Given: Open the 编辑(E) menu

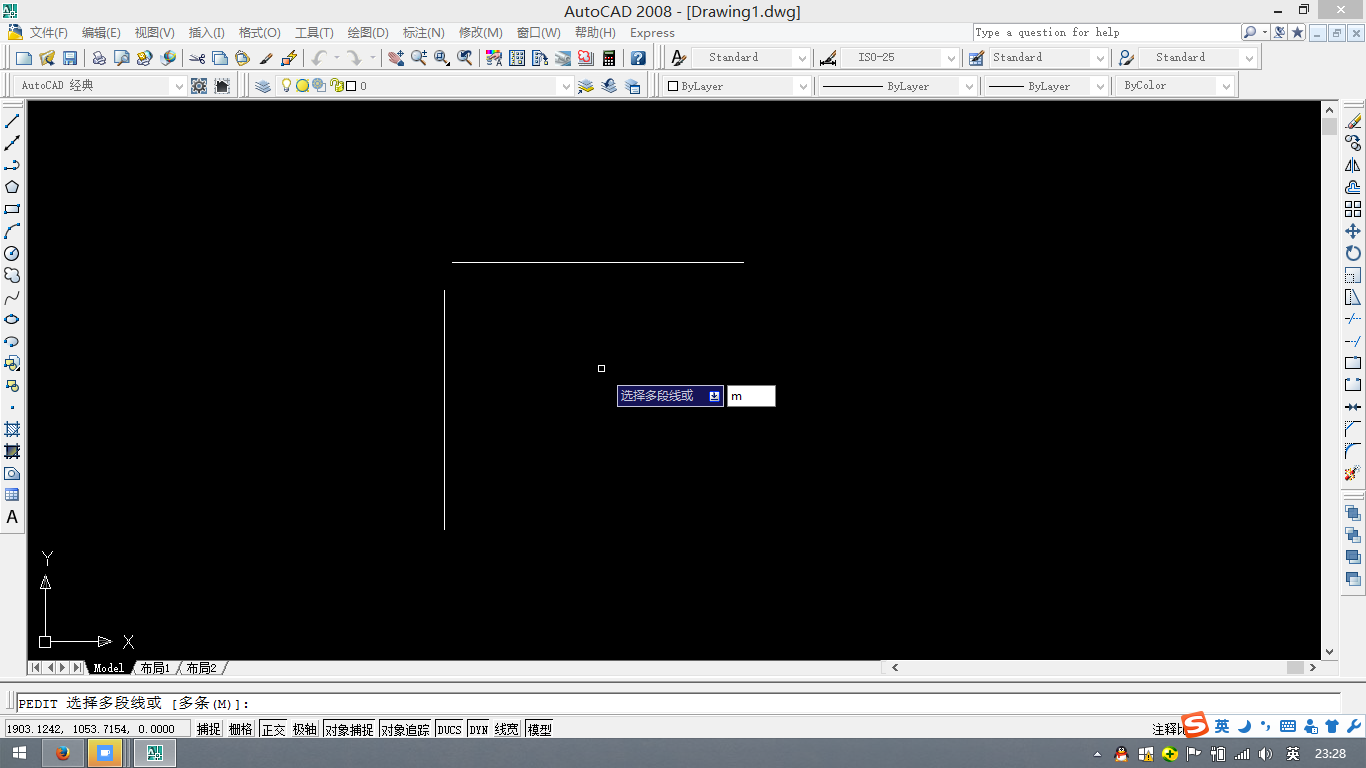Looking at the screenshot, I should tap(101, 33).
